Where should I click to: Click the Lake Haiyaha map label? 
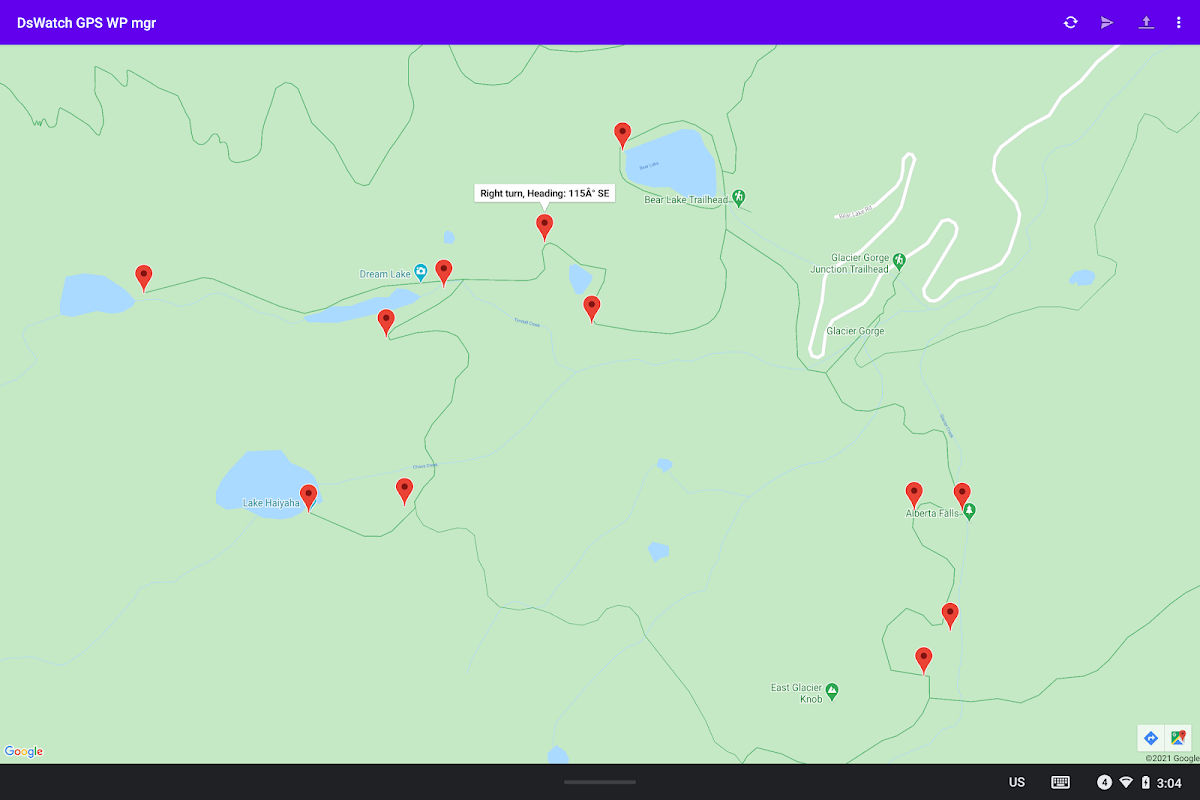[271, 503]
